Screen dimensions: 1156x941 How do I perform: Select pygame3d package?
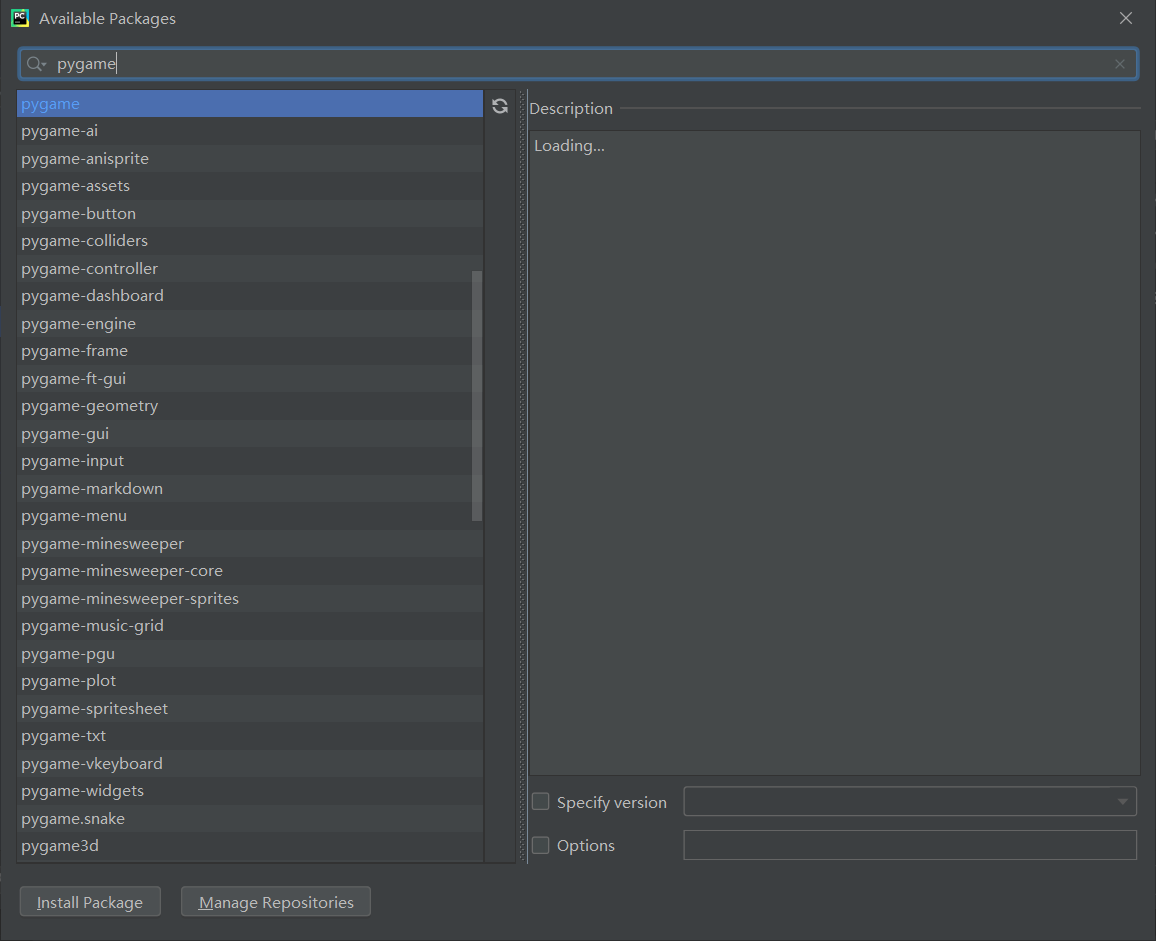(x=250, y=846)
